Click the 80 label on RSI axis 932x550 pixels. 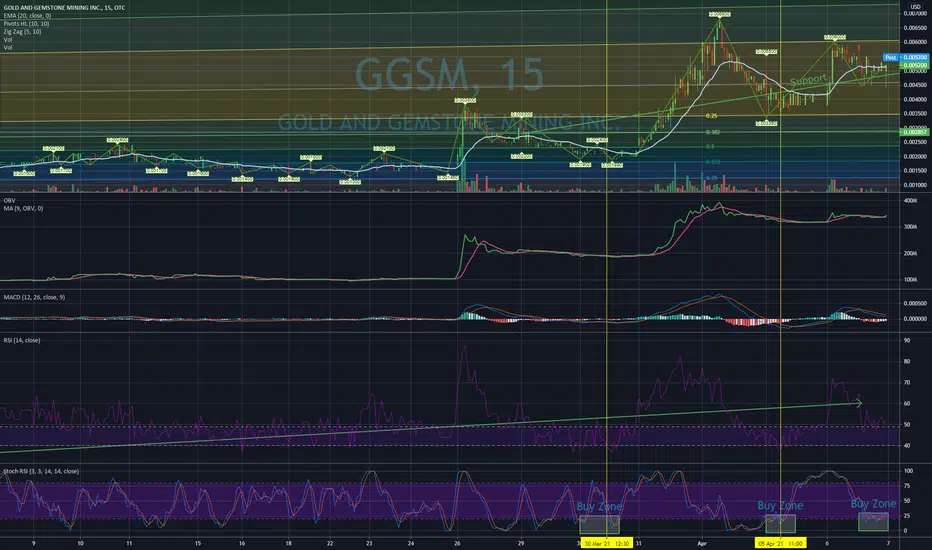click(x=907, y=362)
